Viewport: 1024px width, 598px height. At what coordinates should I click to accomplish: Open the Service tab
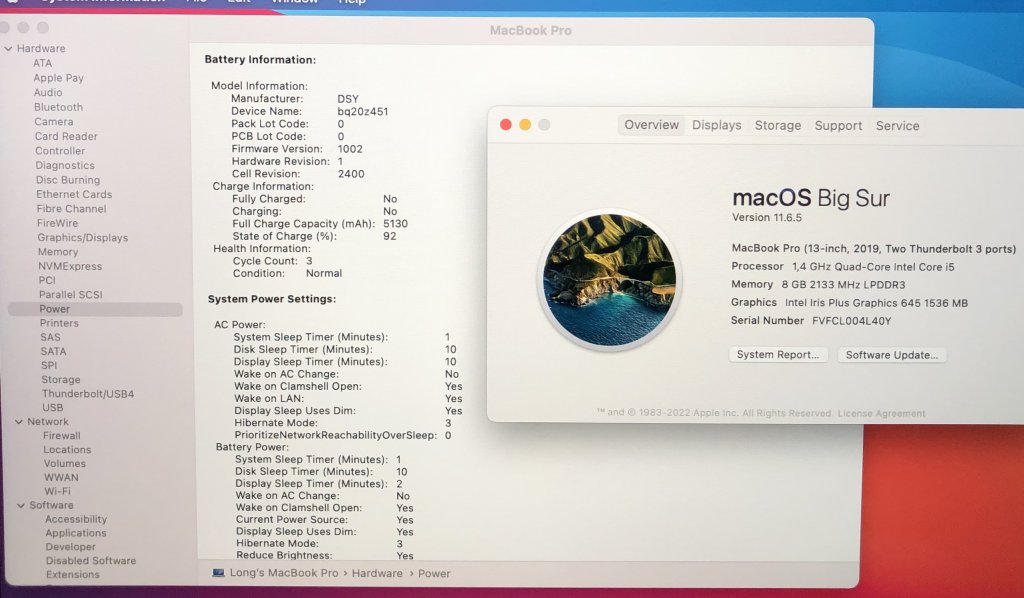[897, 126]
